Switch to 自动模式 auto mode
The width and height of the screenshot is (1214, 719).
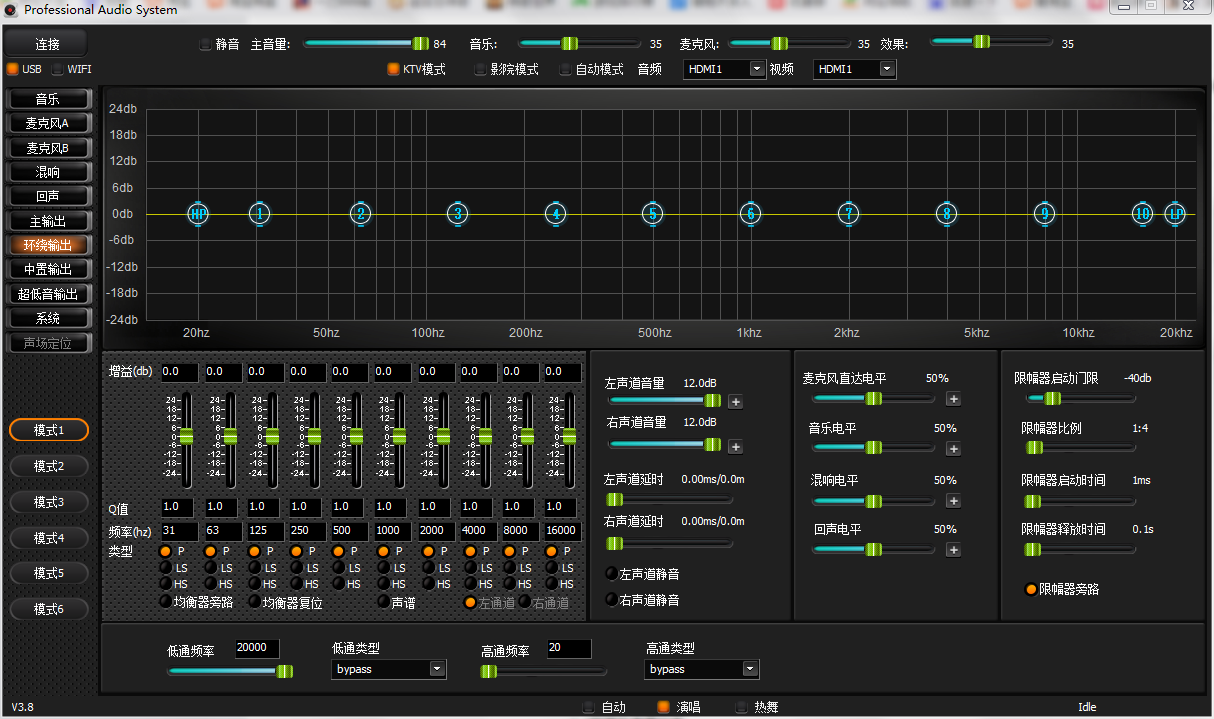point(566,69)
